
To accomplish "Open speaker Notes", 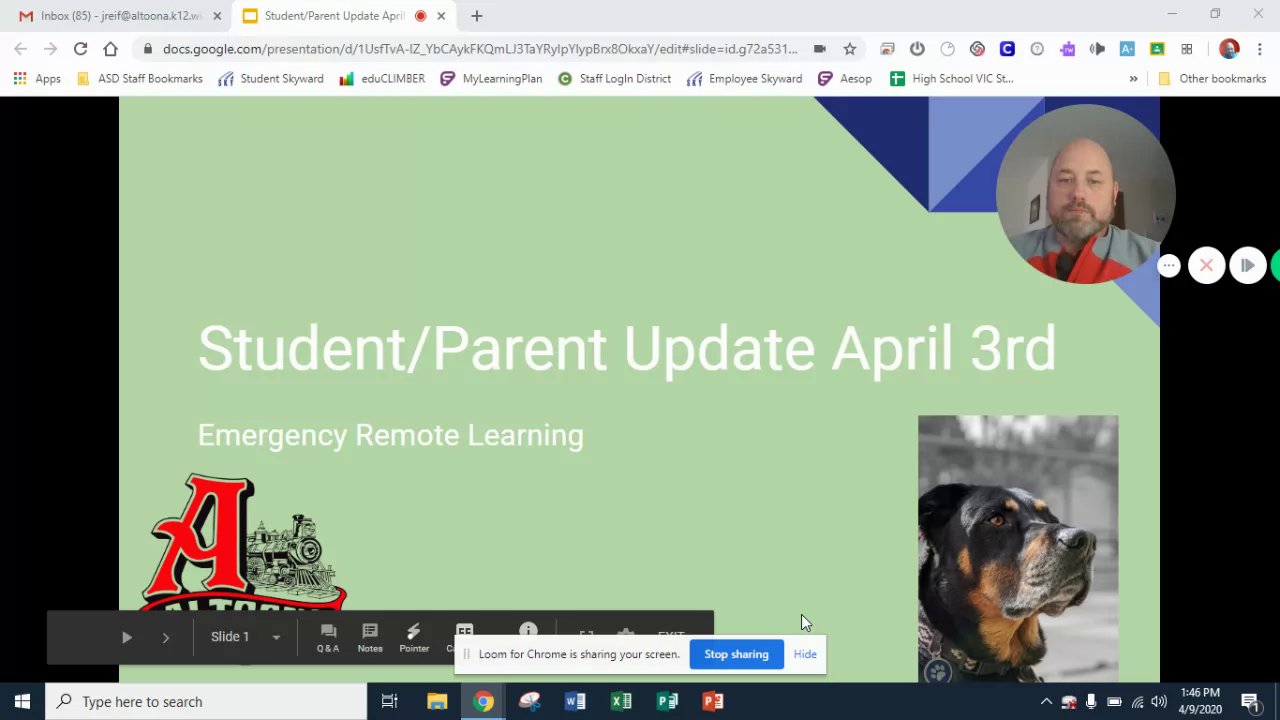I will click(x=370, y=637).
